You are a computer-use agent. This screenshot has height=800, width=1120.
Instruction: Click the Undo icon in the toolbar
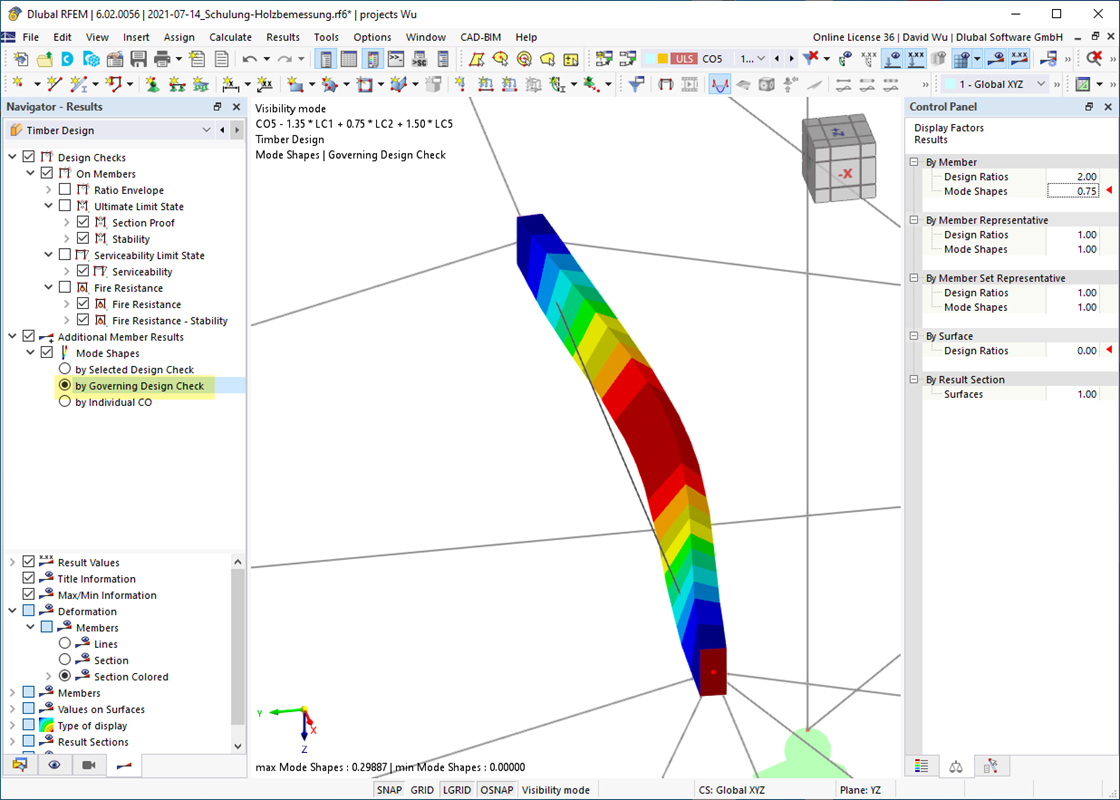(250, 59)
